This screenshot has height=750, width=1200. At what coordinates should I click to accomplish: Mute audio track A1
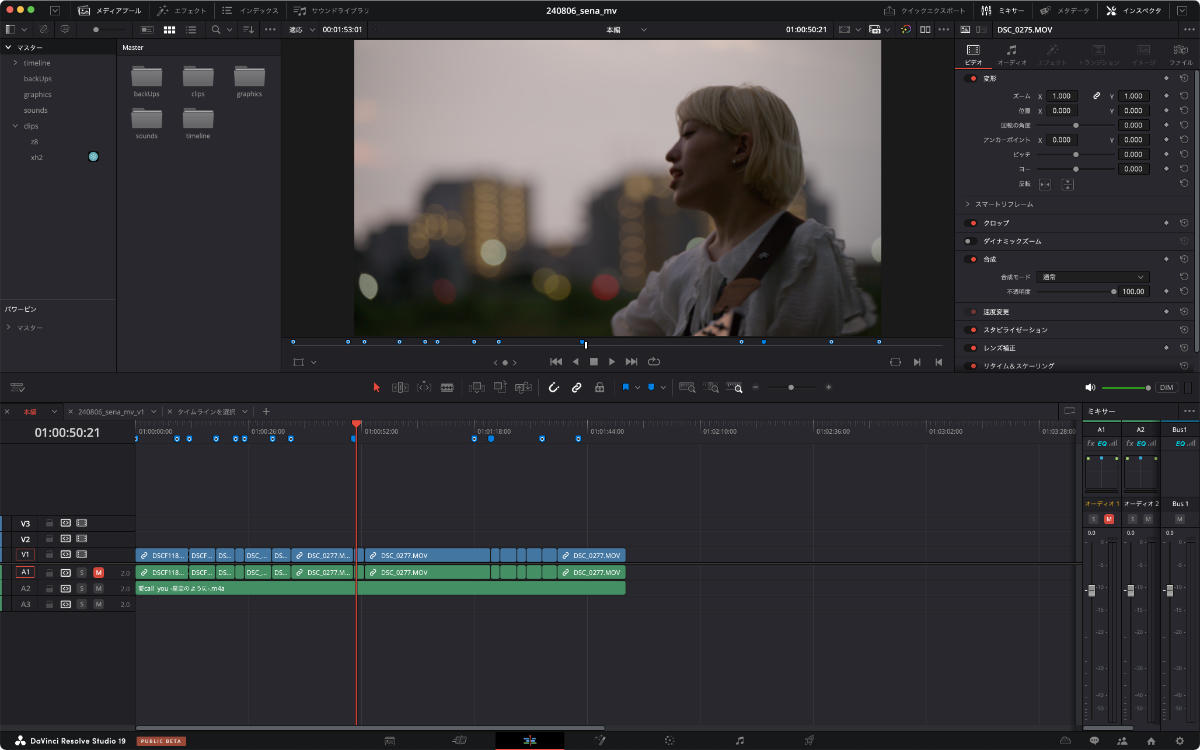click(x=98, y=573)
